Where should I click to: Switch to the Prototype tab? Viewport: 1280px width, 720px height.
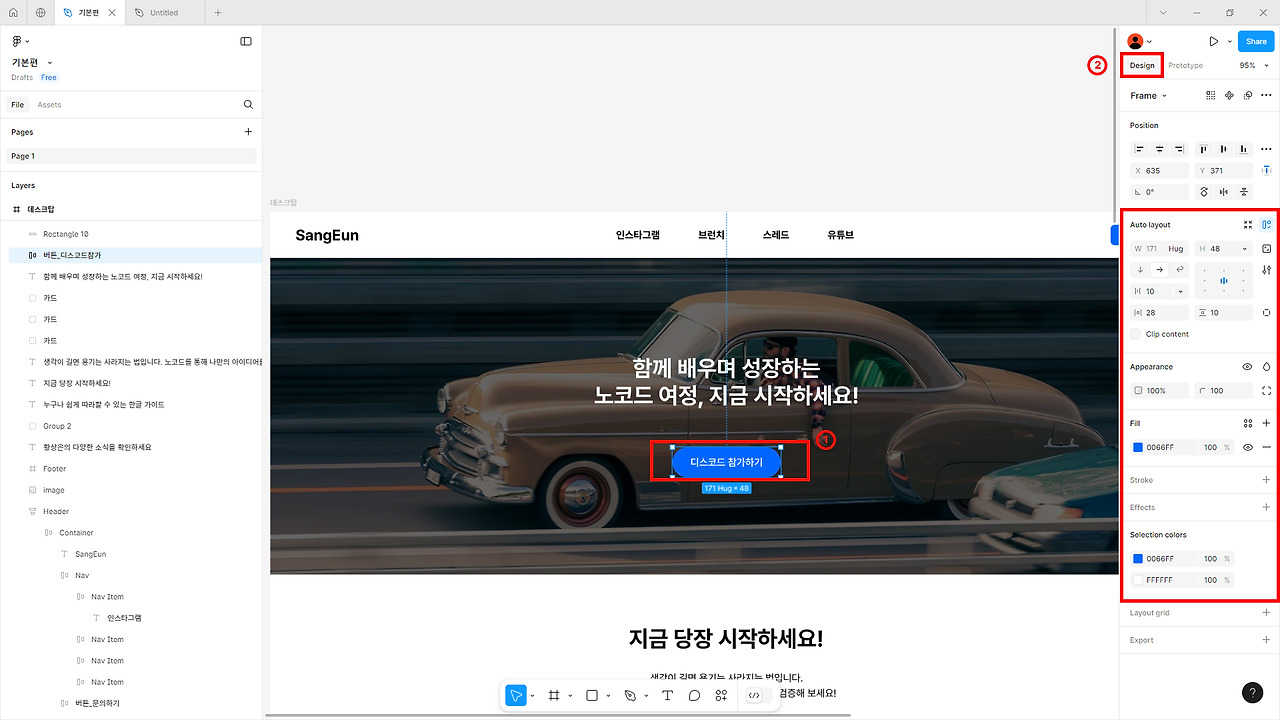pos(1185,65)
